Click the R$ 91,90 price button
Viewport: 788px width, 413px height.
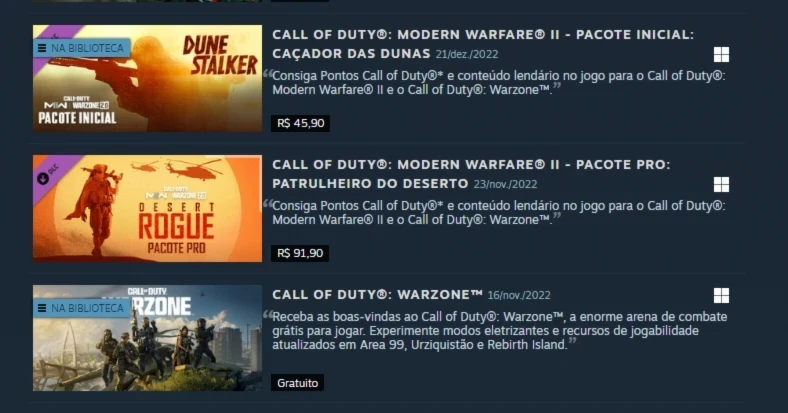300,253
